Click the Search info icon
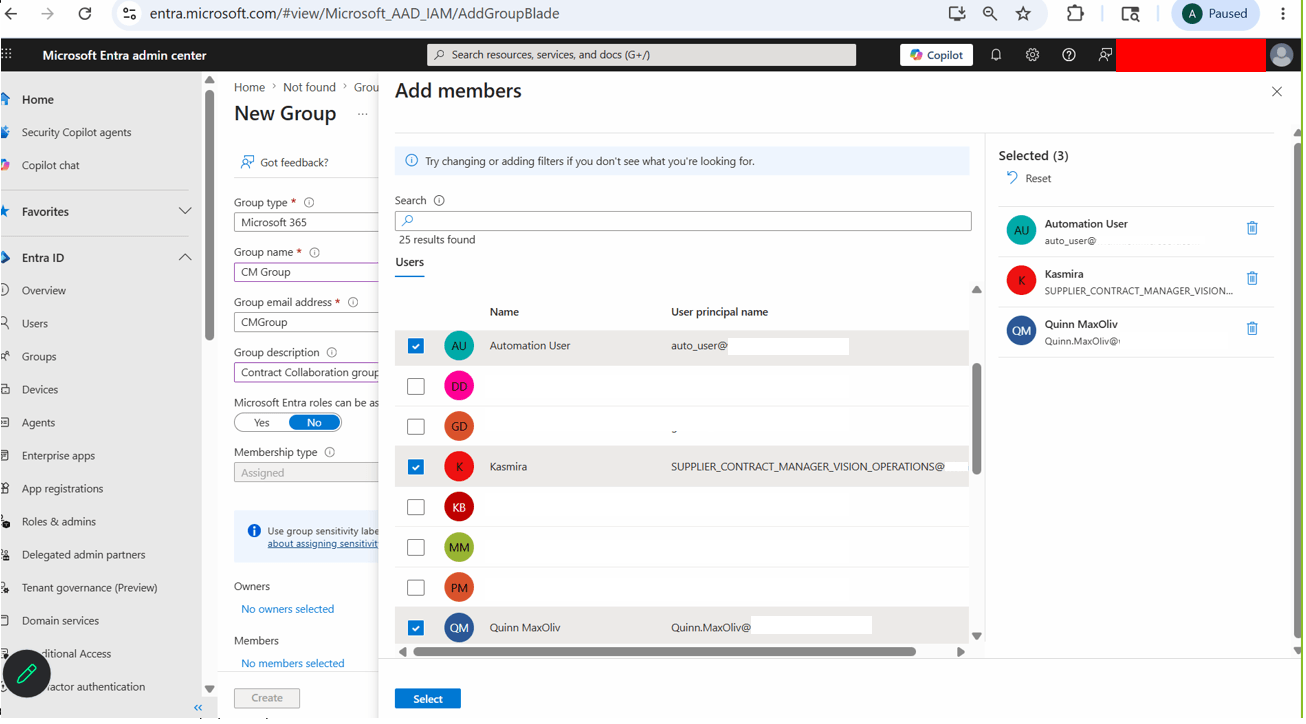The height and width of the screenshot is (724, 1306). (x=439, y=201)
